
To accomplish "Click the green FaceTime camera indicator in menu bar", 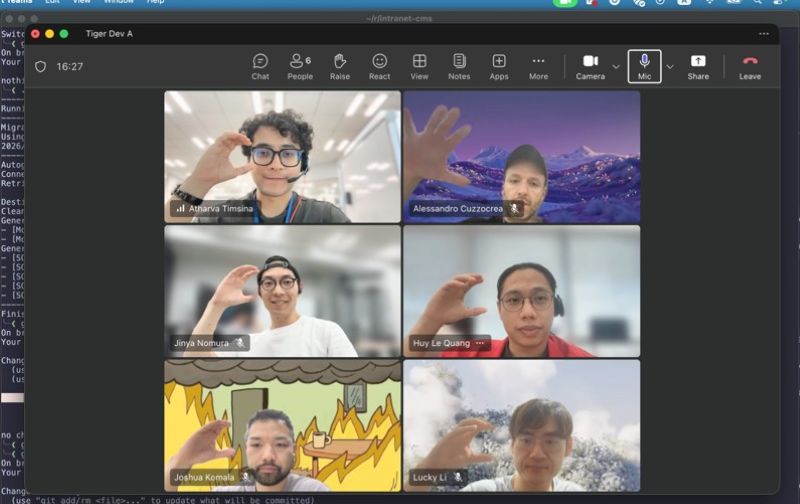I will tap(565, 3).
